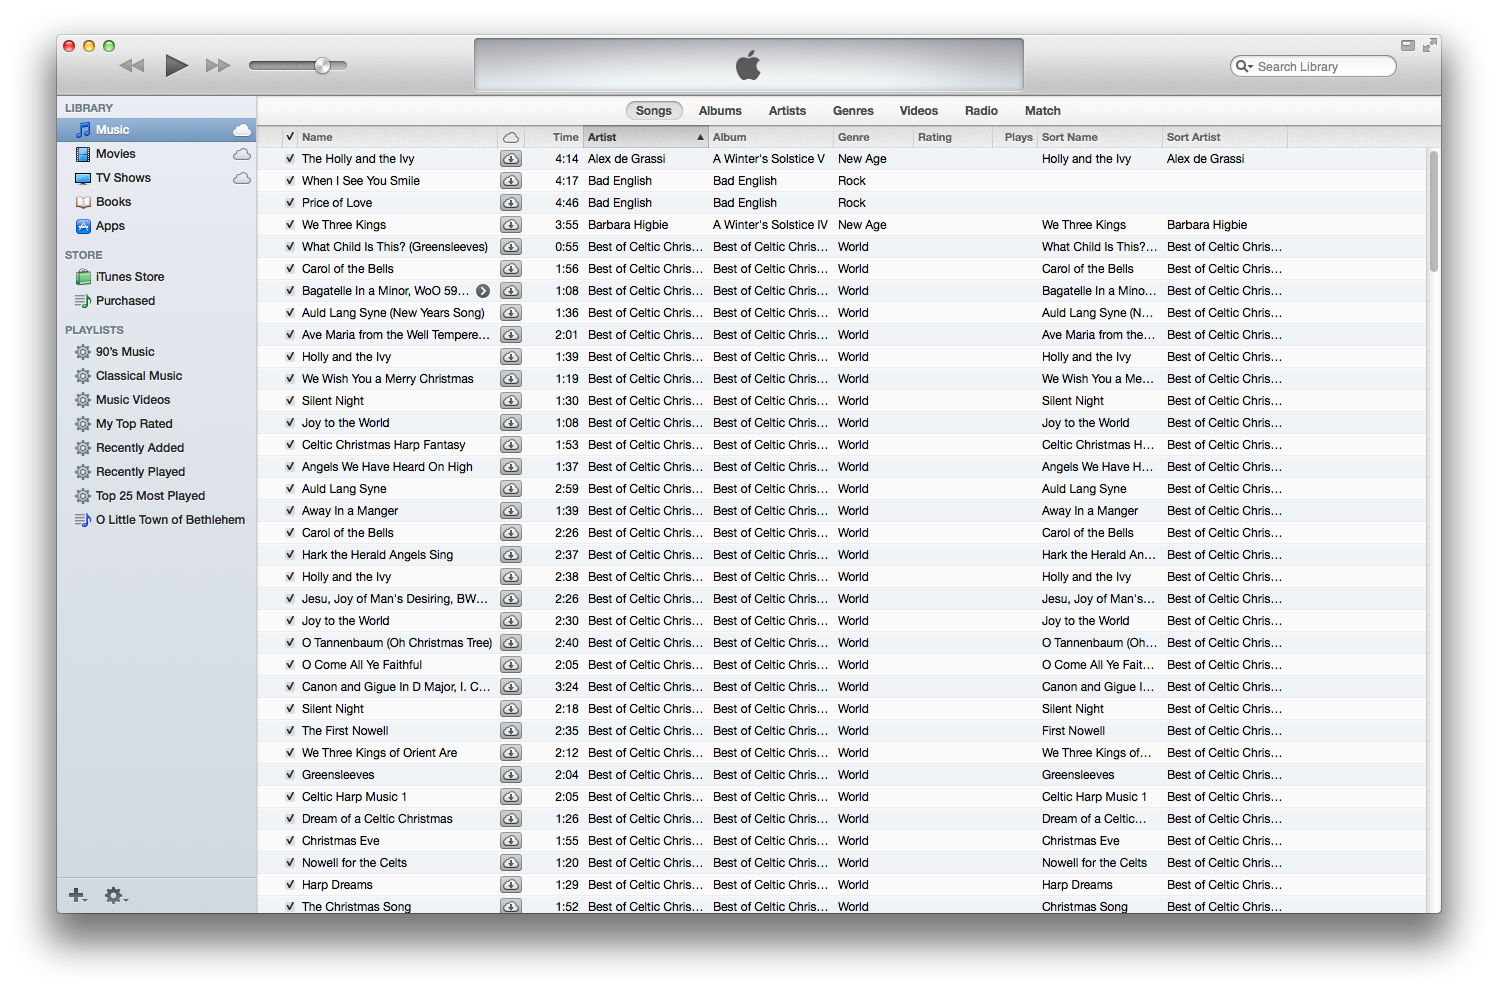Open the Apps library
Viewport: 1498px width, 992px height.
pyautogui.click(x=110, y=226)
